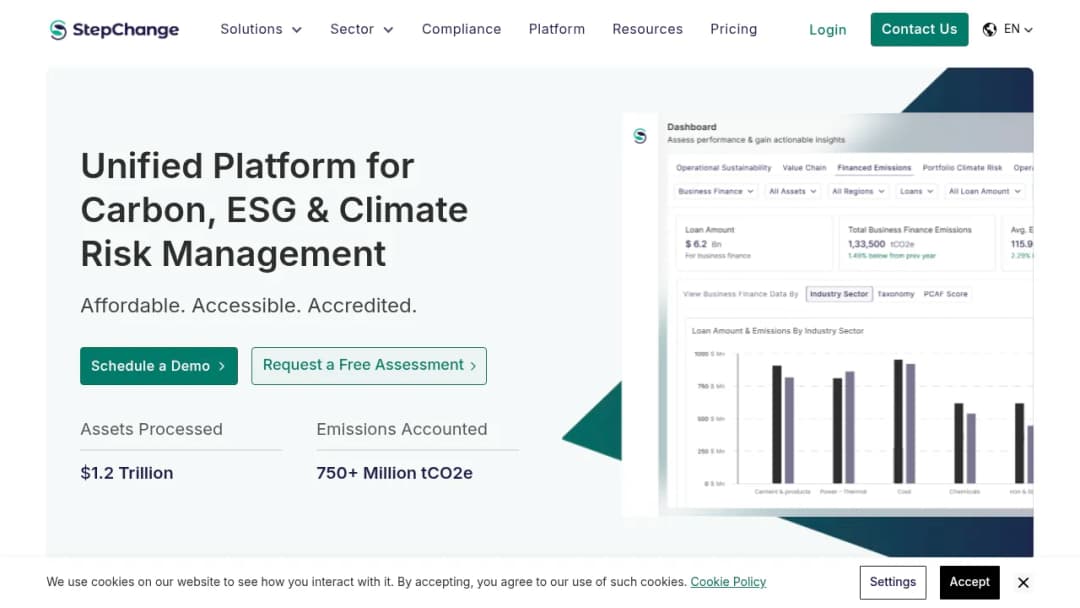
Task: Click the Loan Amount $6.2 Bn card
Action: click(754, 243)
